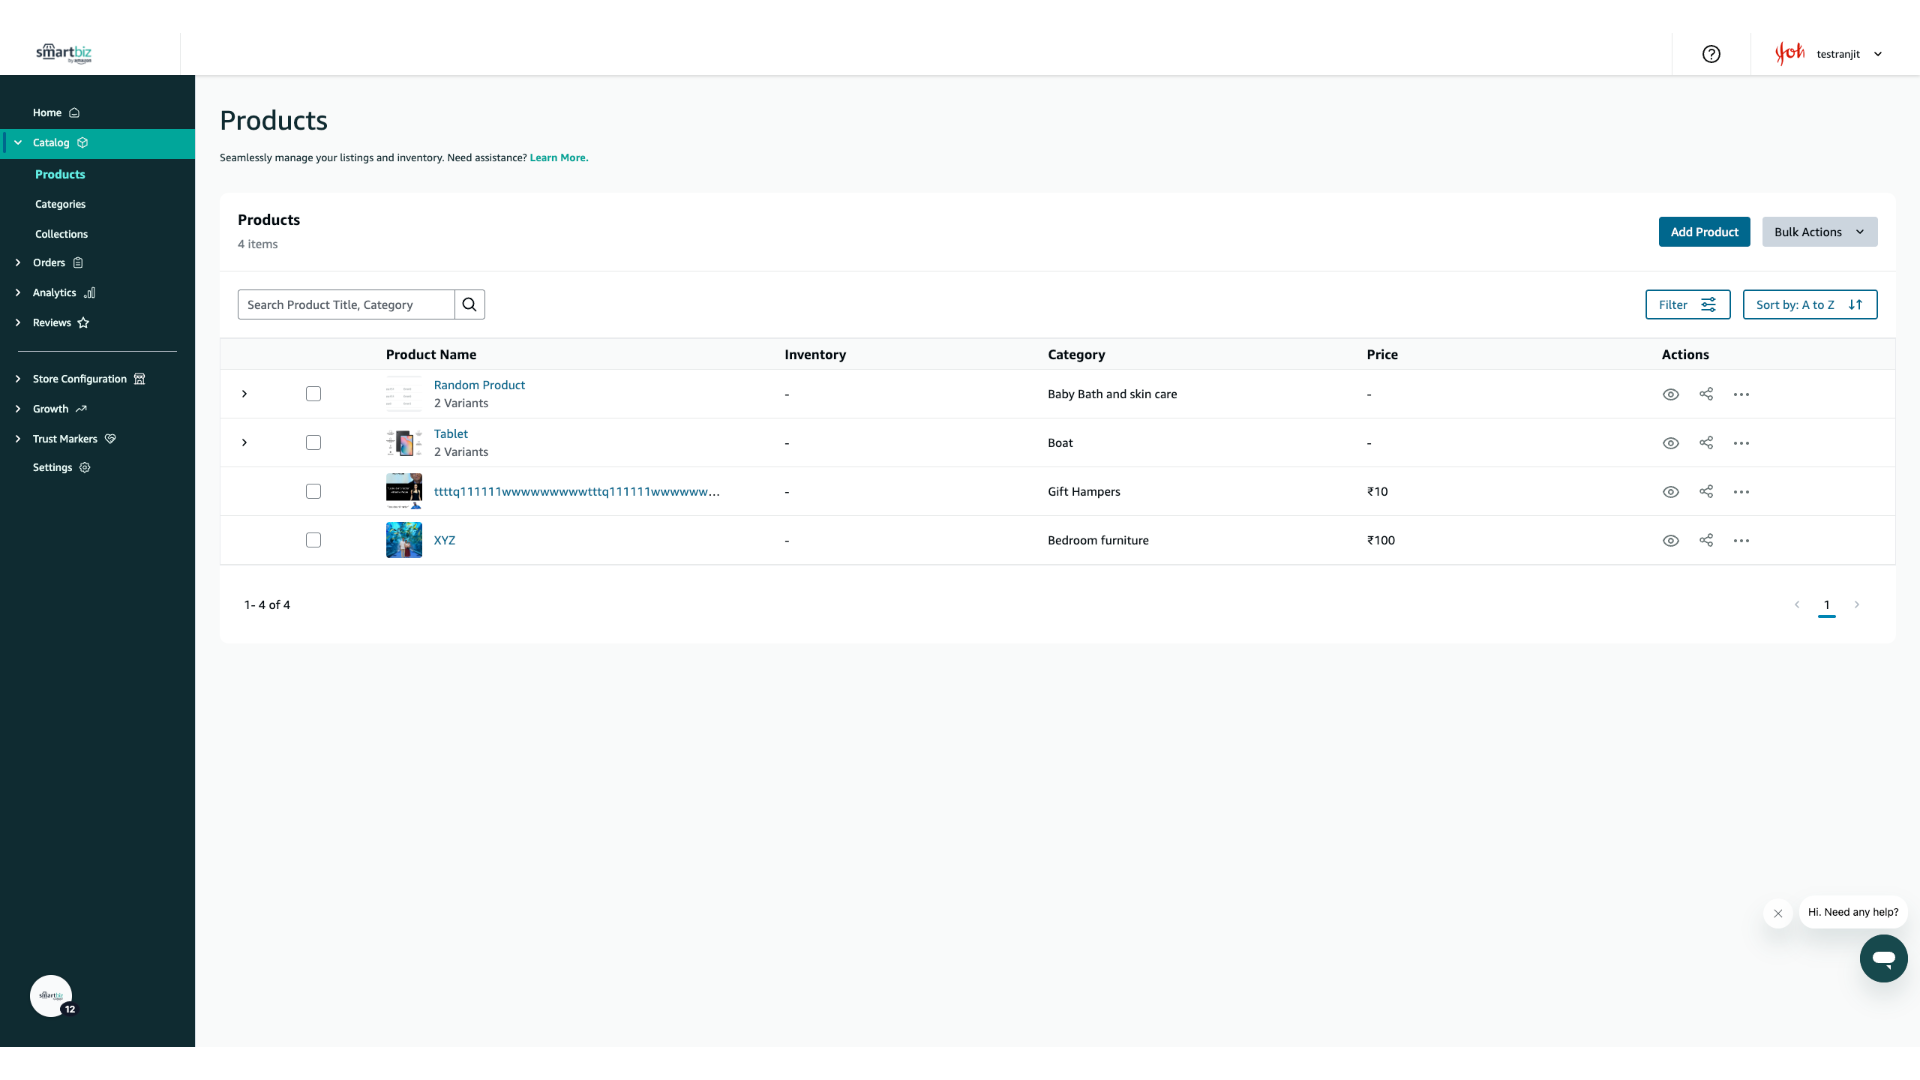The width and height of the screenshot is (1920, 1080).
Task: Click share icon for Gift Hampers product
Action: tap(1706, 492)
